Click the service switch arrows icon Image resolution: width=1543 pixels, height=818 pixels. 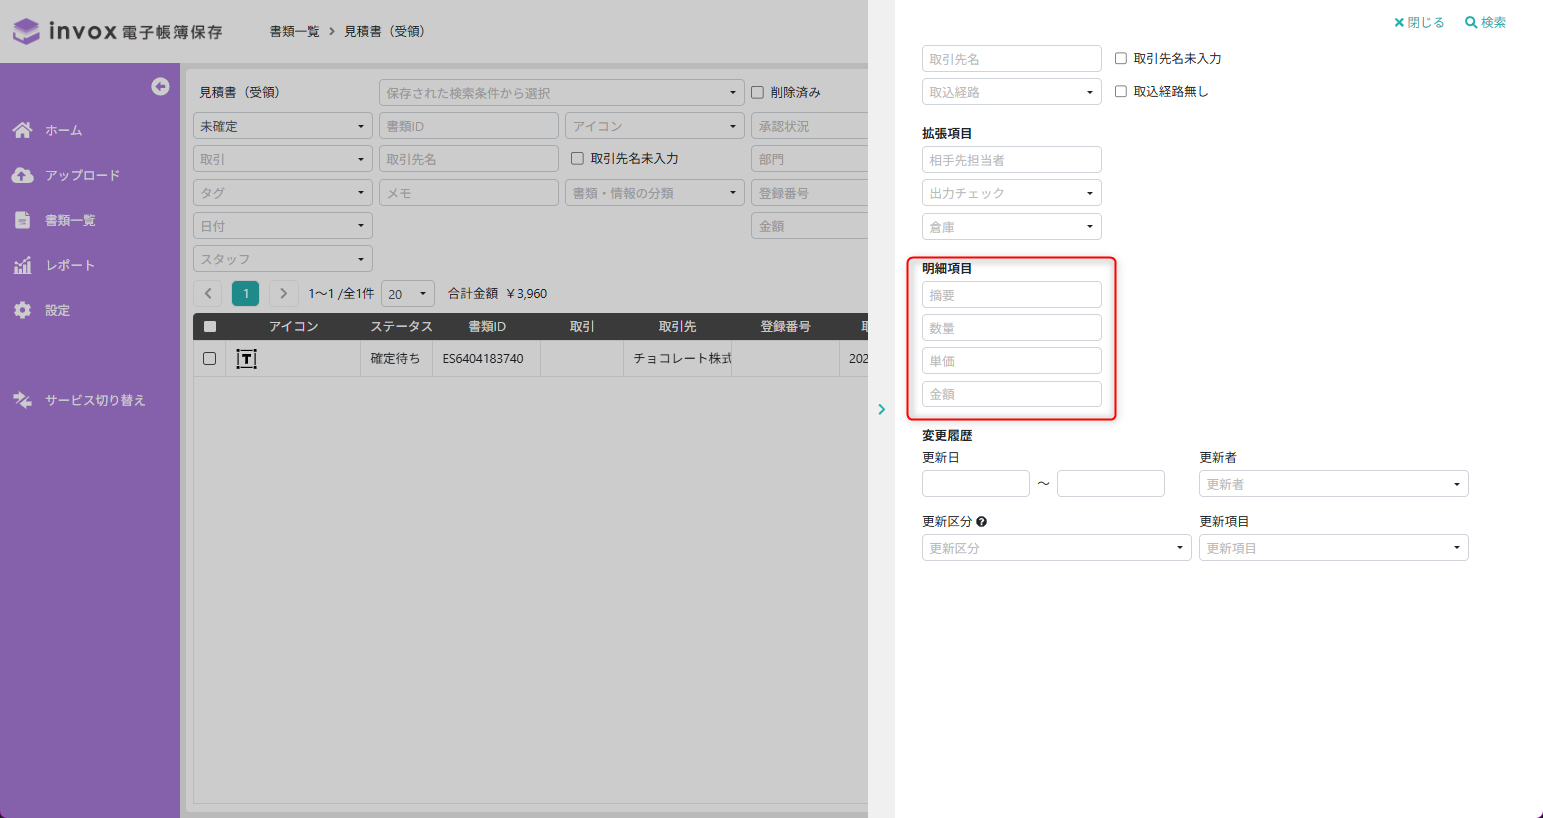click(22, 400)
